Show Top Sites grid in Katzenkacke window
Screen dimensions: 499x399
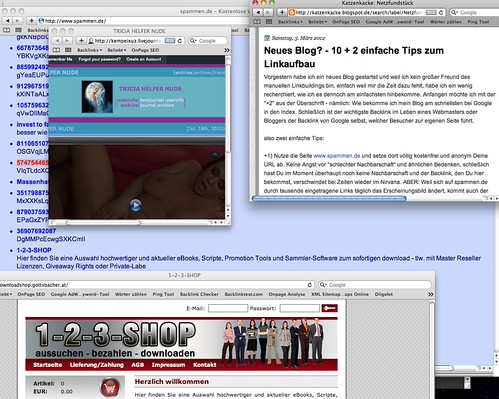pos(269,22)
